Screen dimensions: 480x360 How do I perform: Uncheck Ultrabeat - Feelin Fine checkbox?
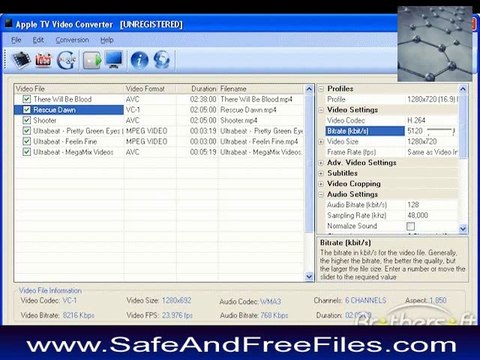coord(27,142)
